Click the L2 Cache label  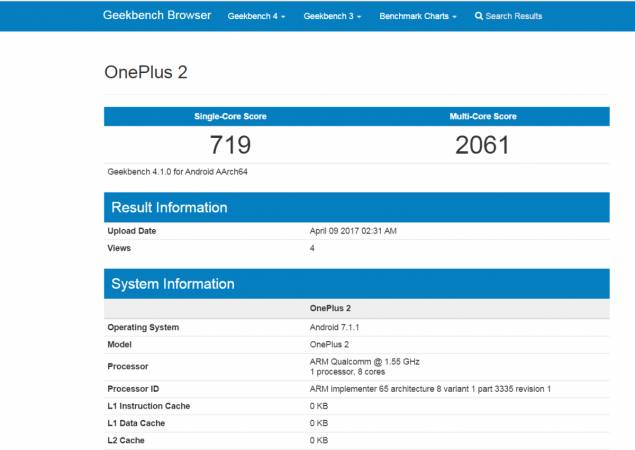coord(126,440)
